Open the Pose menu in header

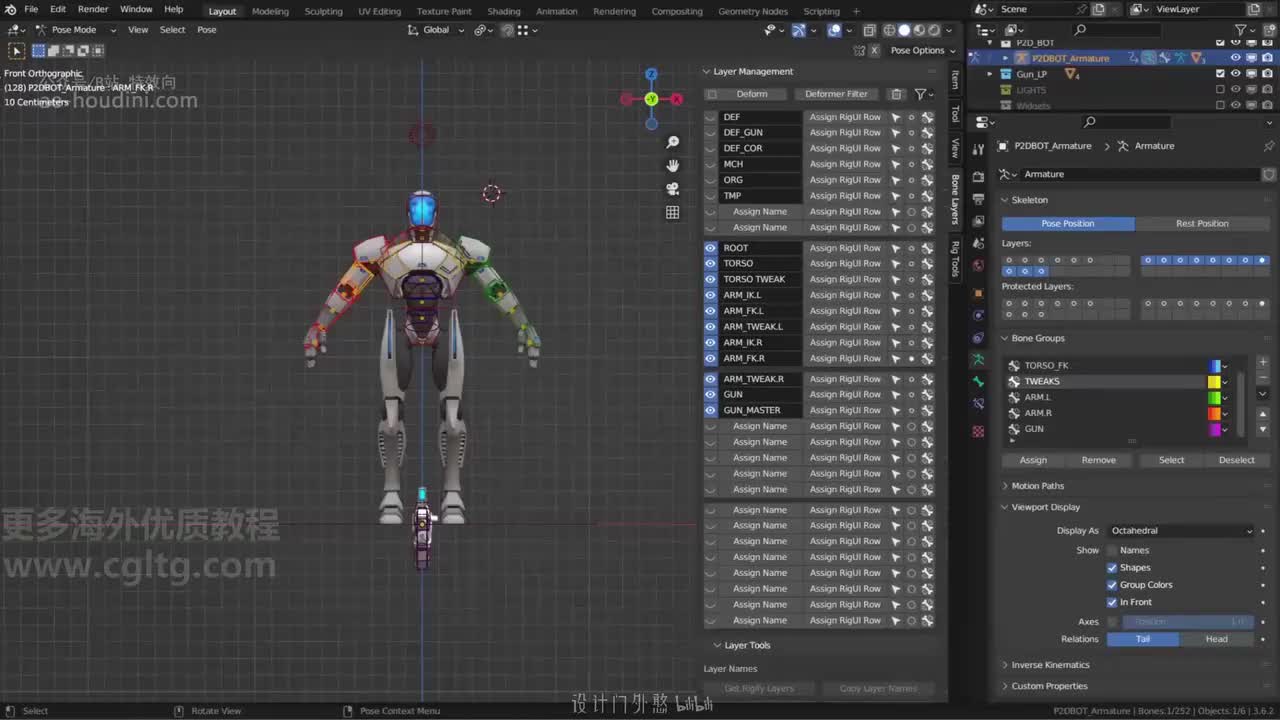(x=206, y=30)
